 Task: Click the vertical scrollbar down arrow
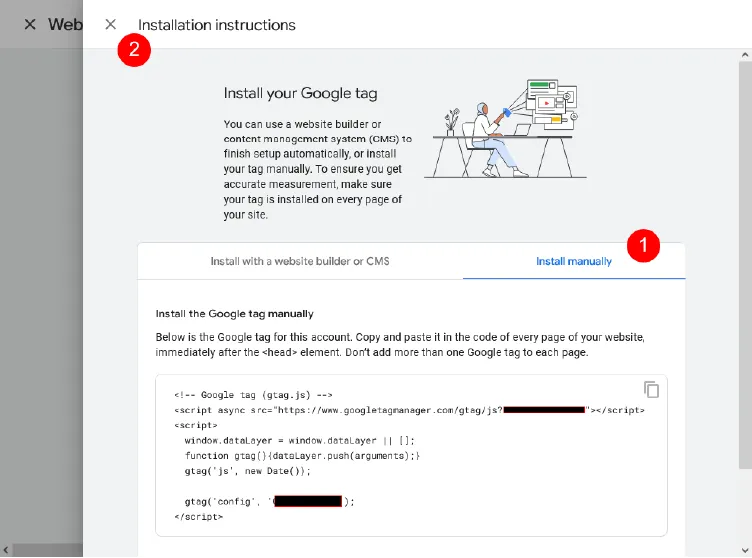[x=745, y=550]
